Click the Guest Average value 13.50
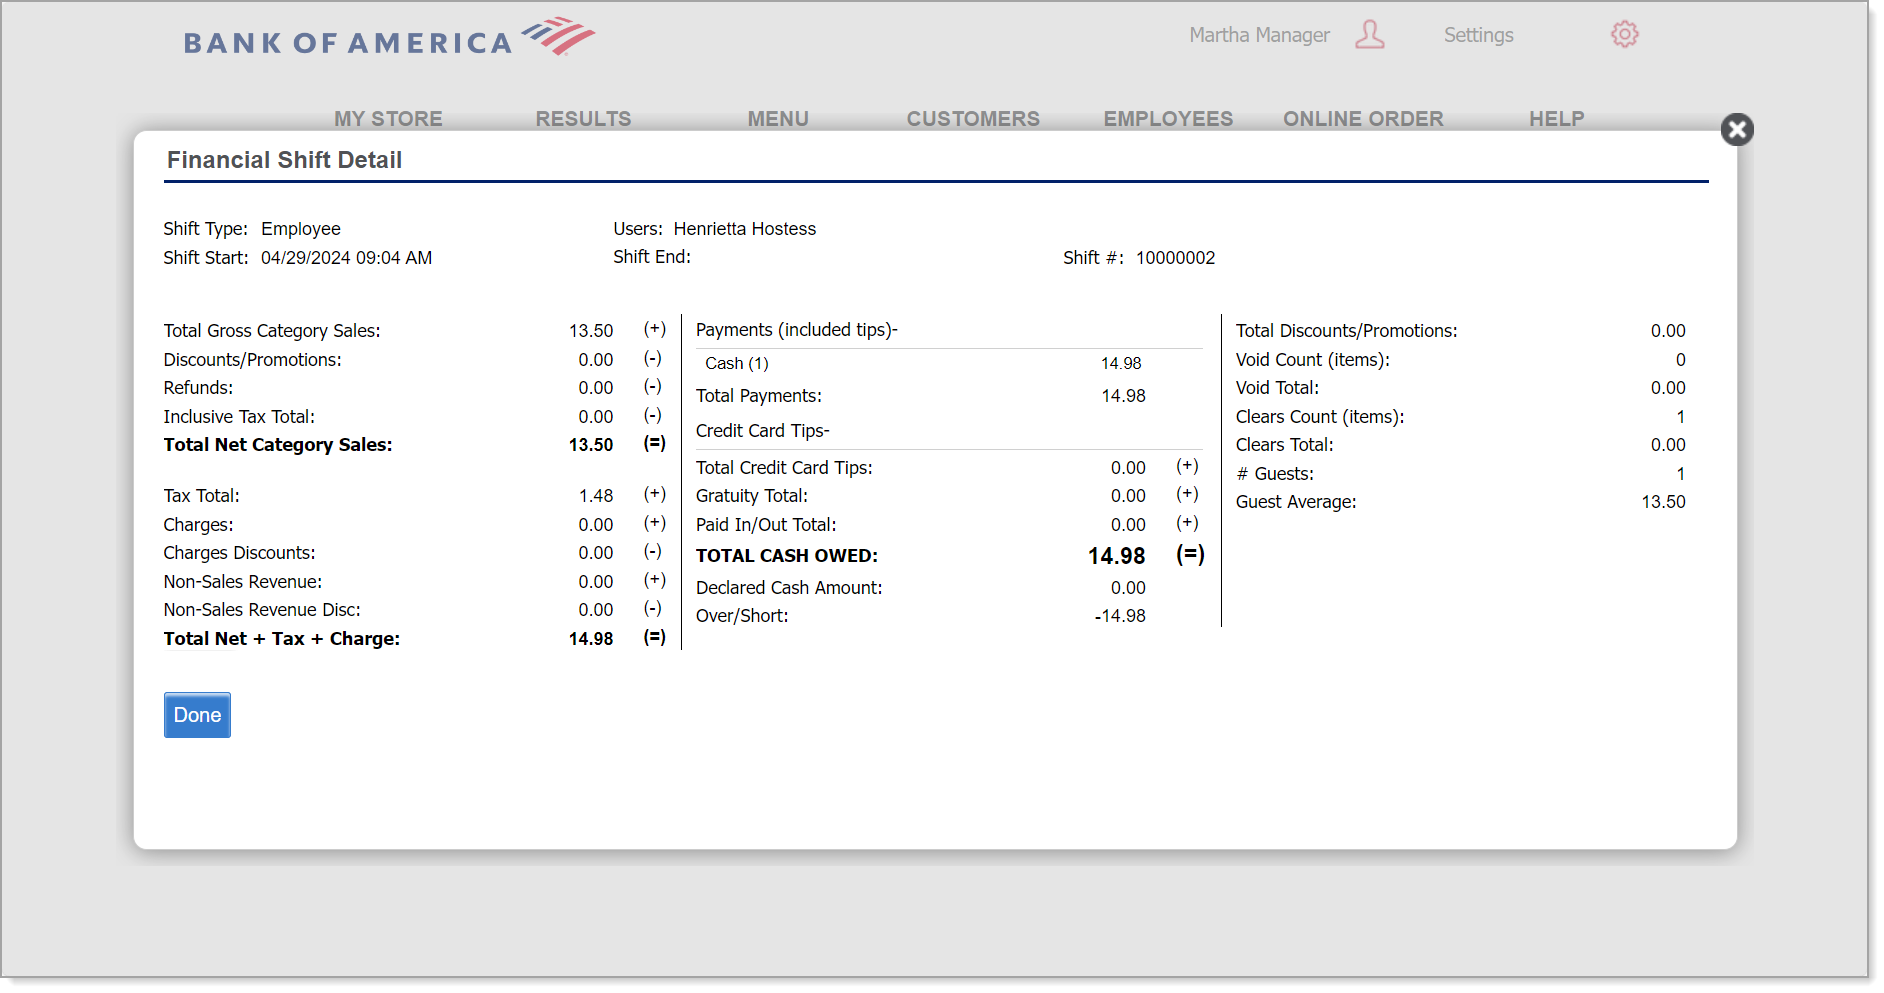This screenshot has height=993, width=1884. coord(1663,502)
